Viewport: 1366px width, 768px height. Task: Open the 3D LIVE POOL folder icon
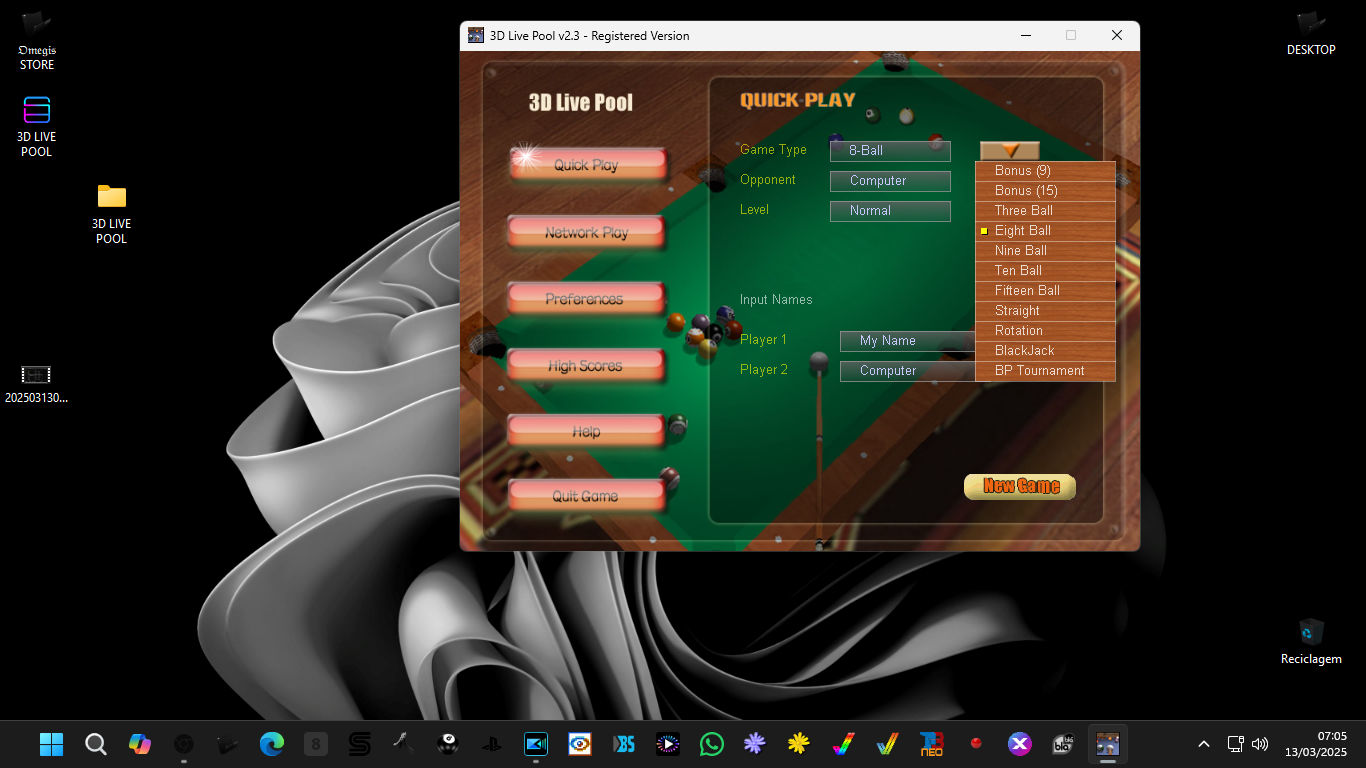(x=111, y=213)
